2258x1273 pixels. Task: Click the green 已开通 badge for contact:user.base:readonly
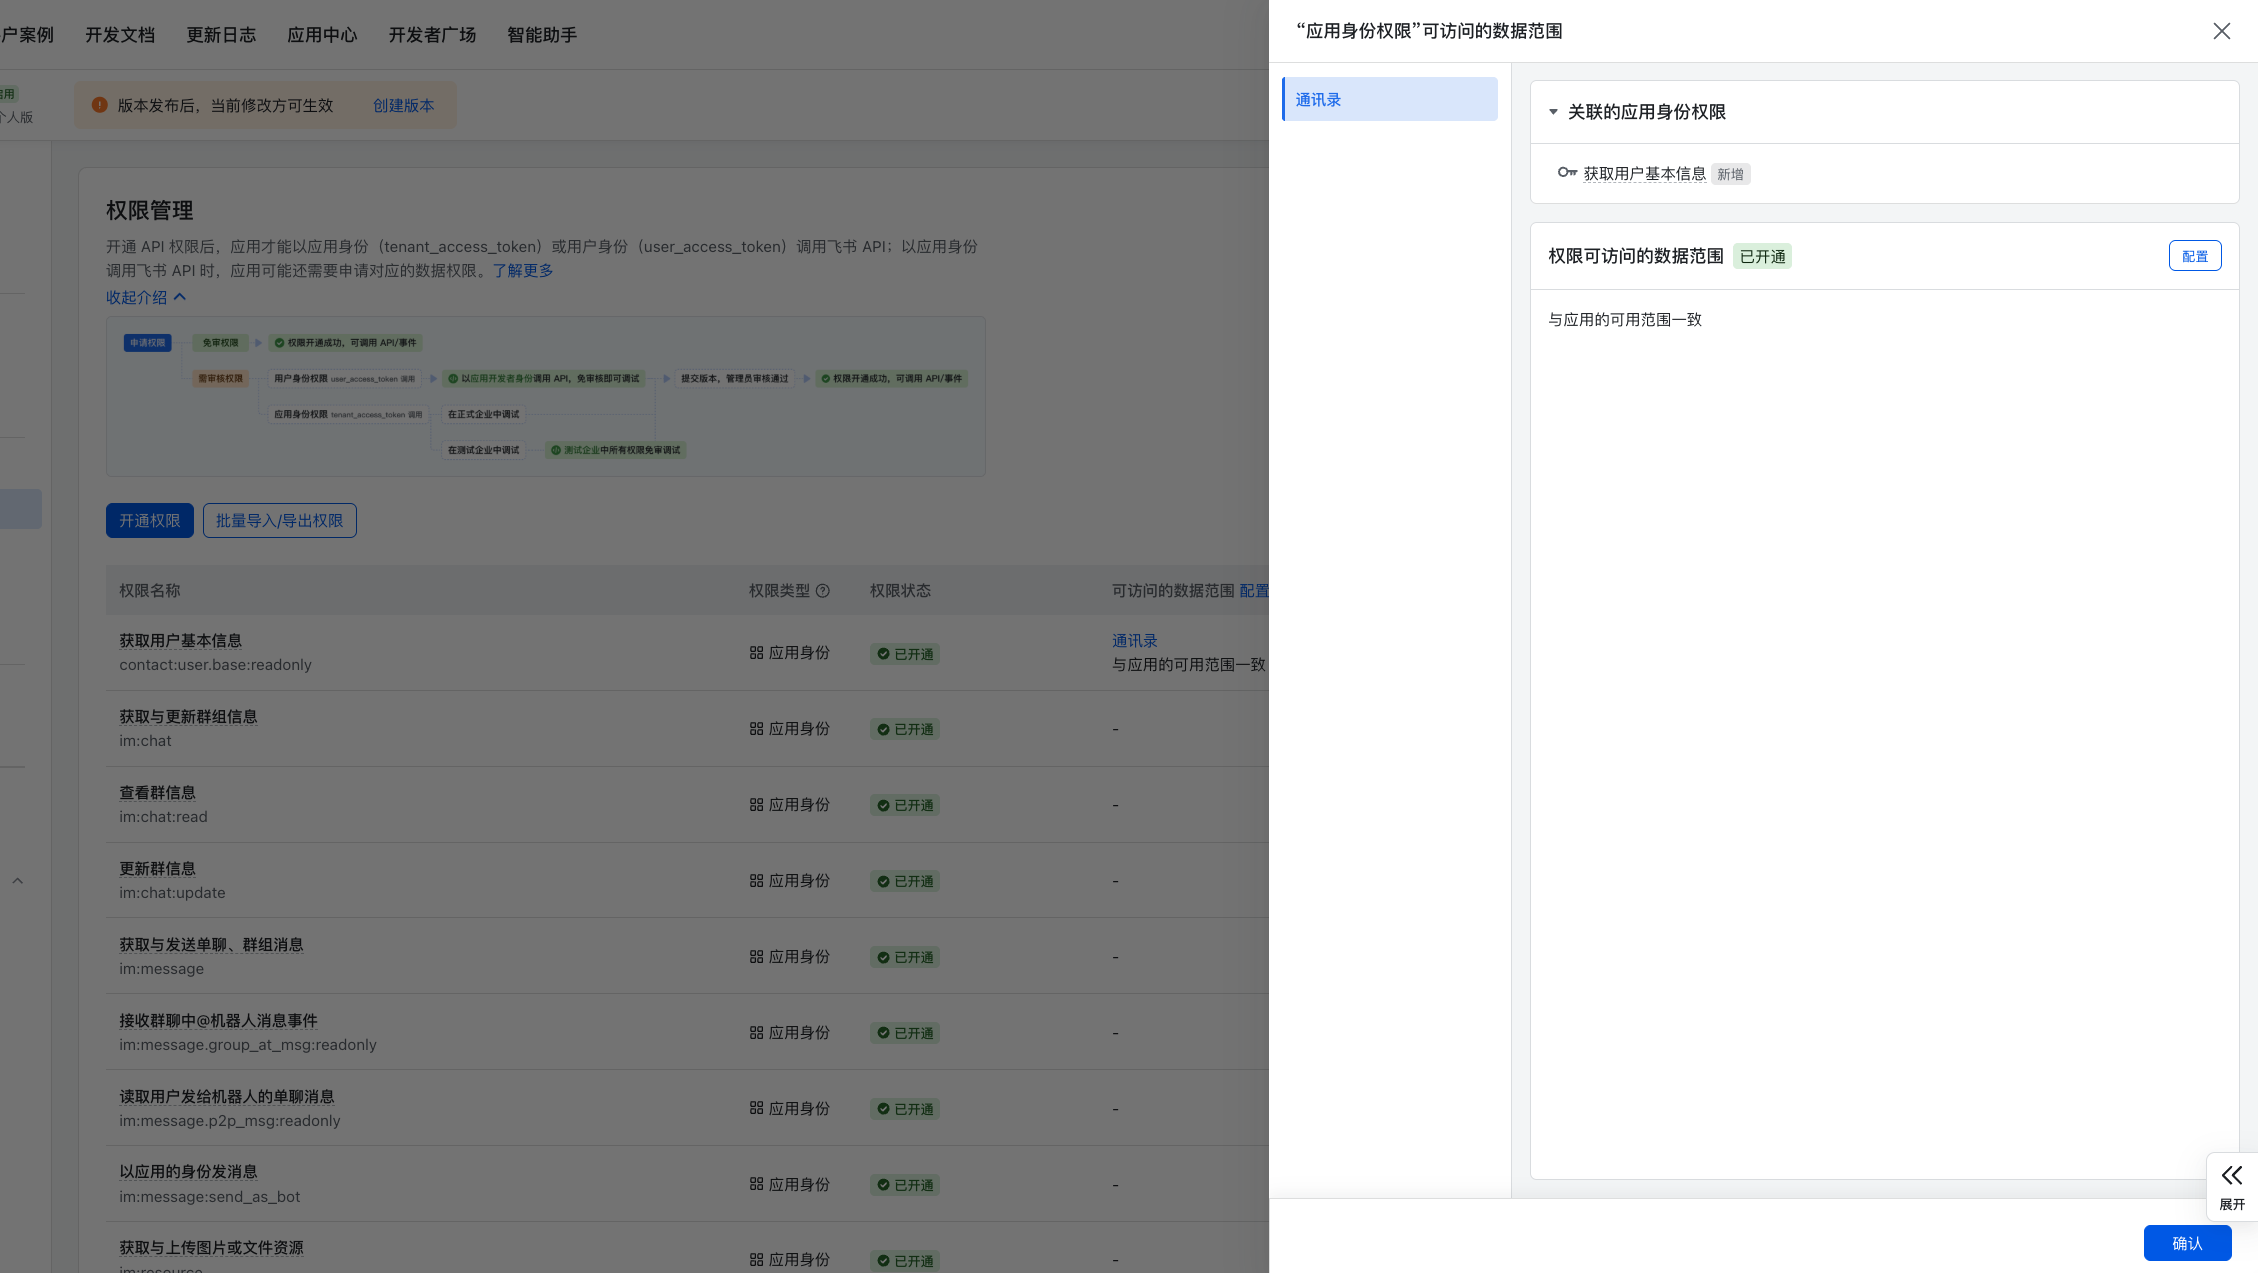[904, 654]
